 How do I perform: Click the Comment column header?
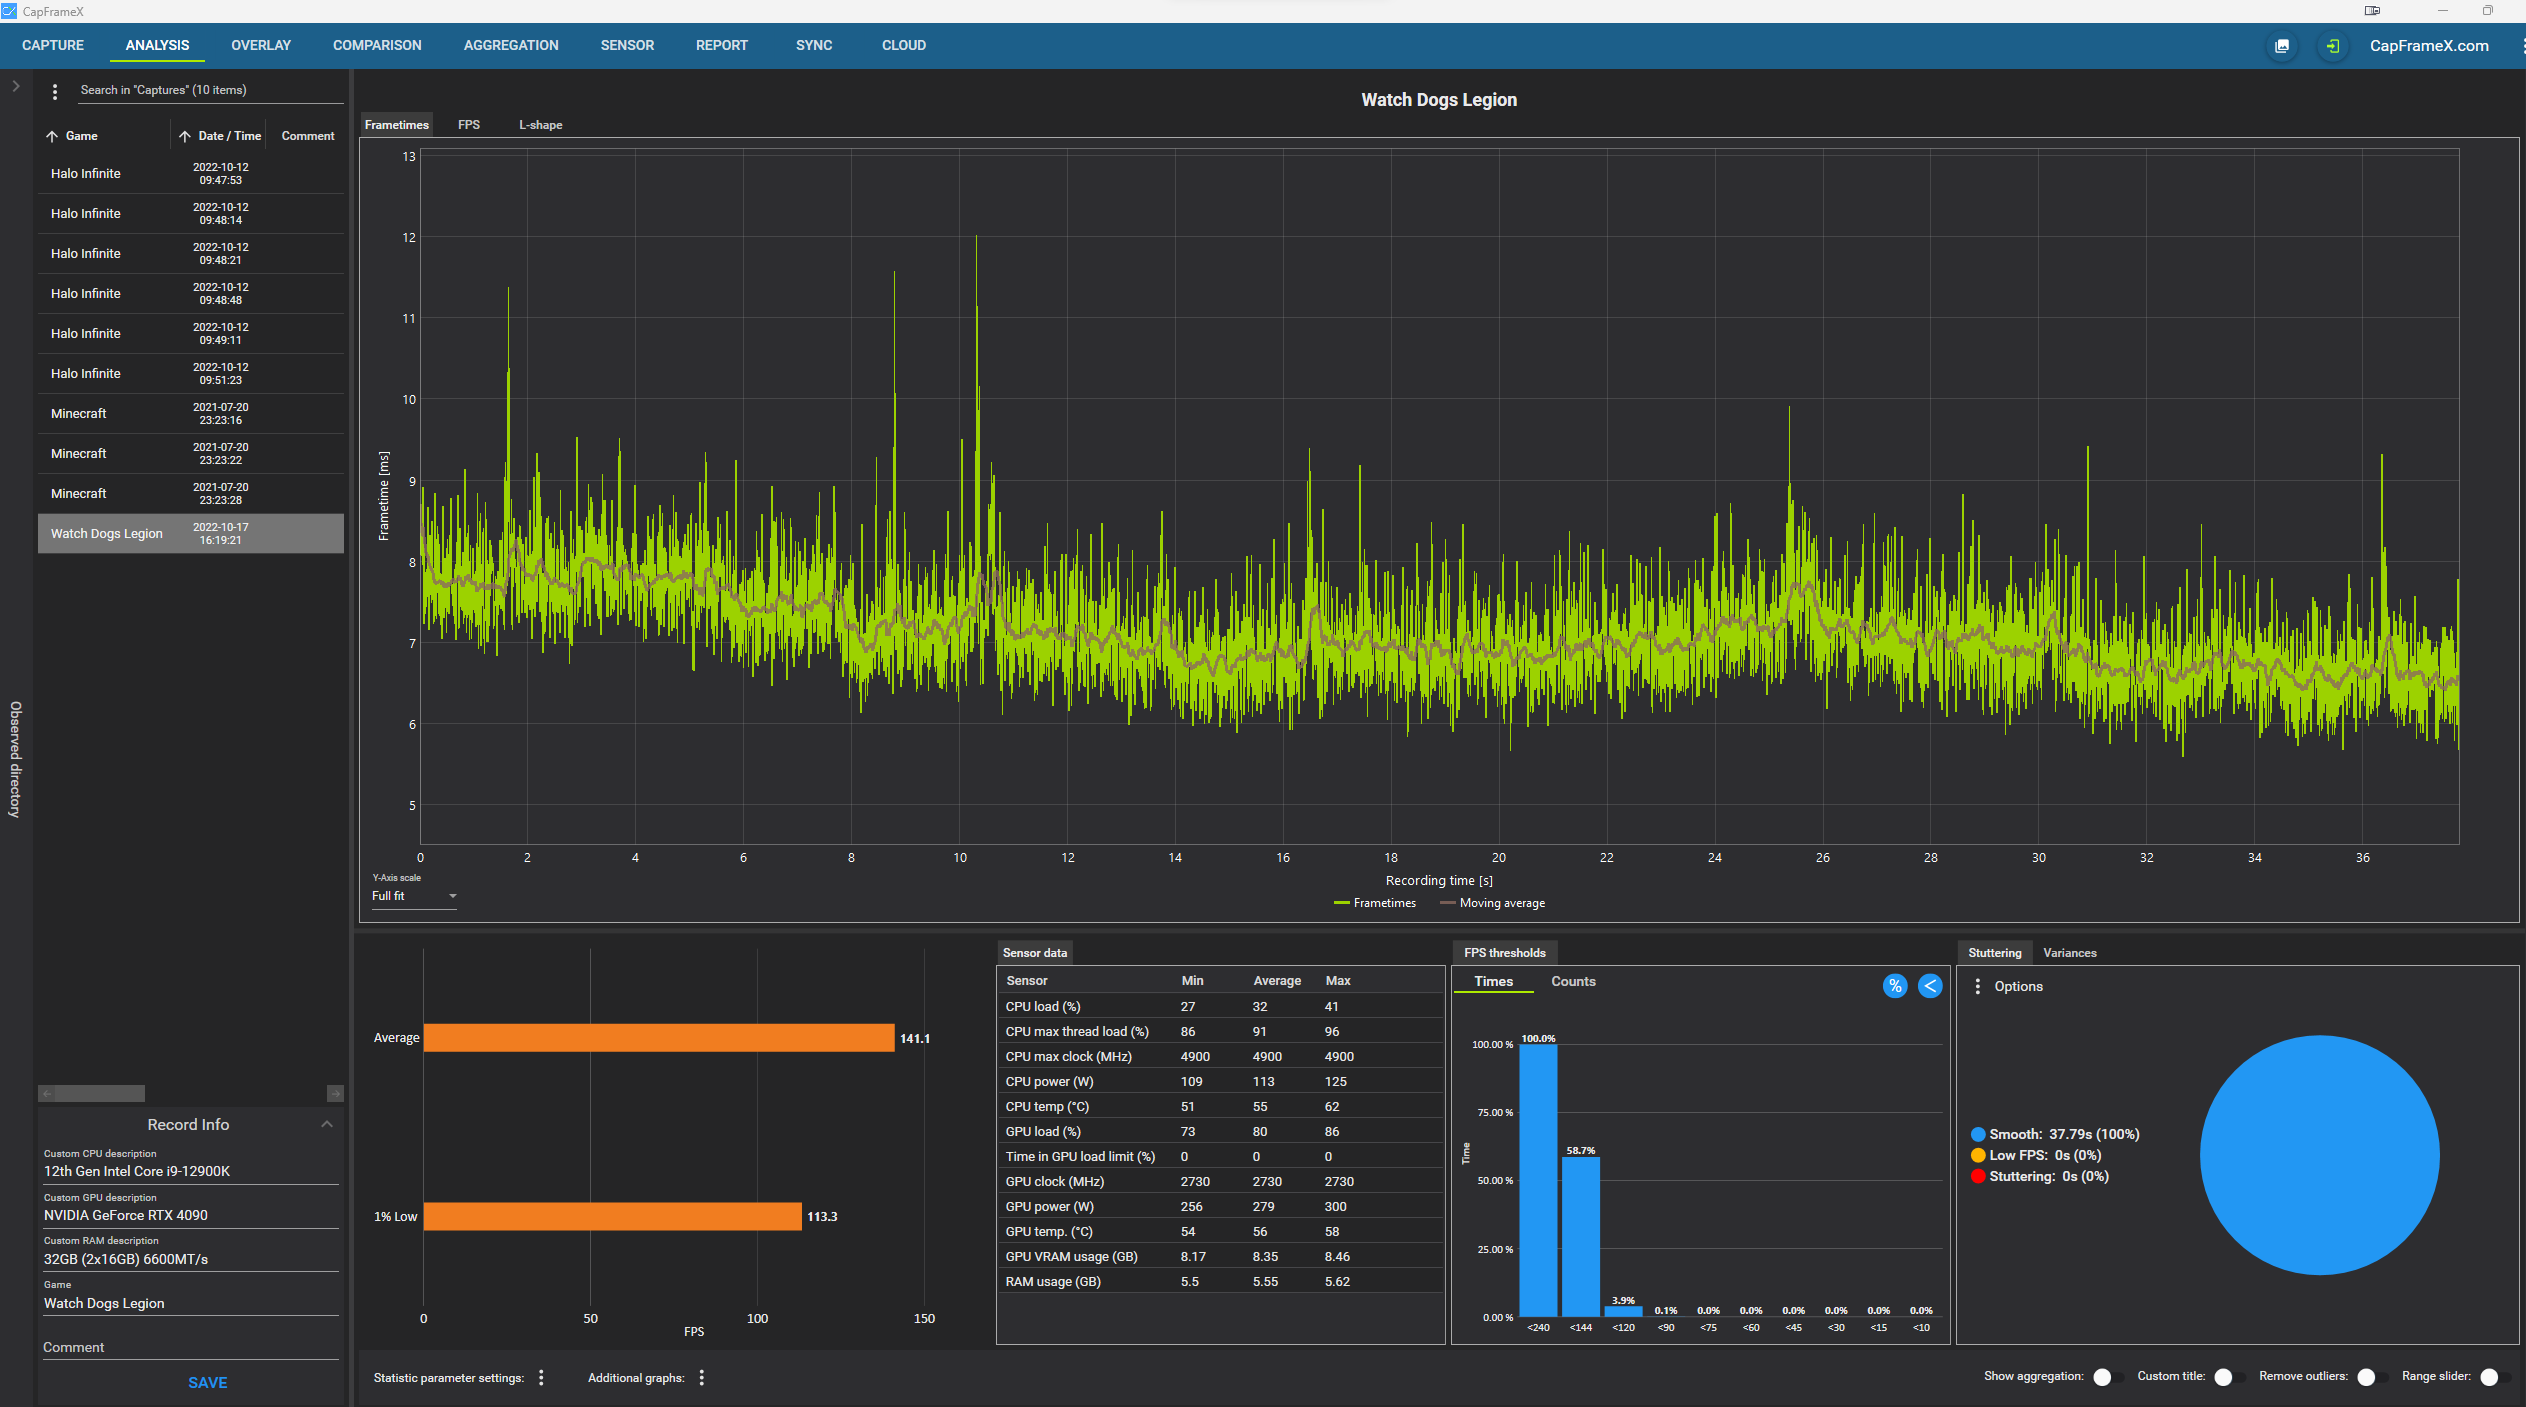[308, 136]
